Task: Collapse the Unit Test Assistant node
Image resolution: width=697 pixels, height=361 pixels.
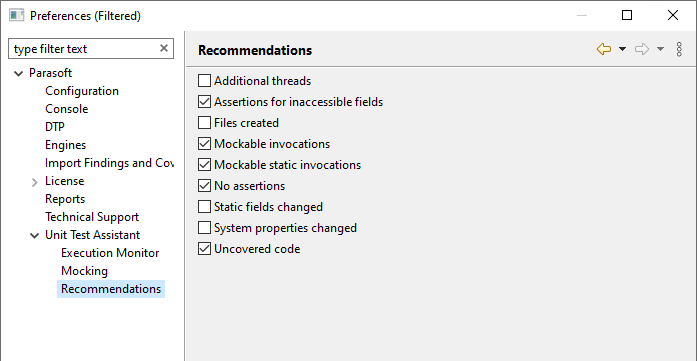Action: coord(35,236)
